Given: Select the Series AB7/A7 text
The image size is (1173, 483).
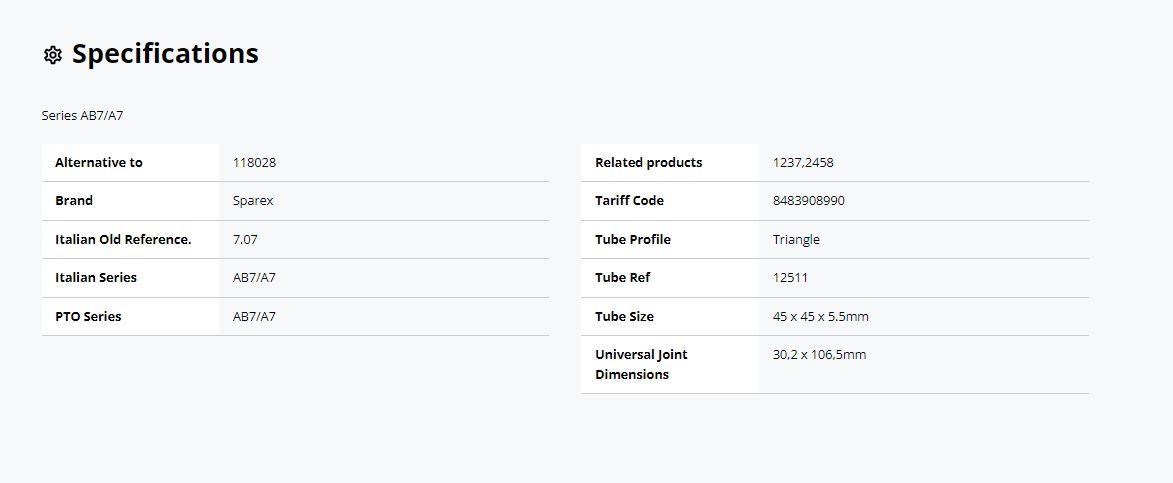Looking at the screenshot, I should point(82,116).
